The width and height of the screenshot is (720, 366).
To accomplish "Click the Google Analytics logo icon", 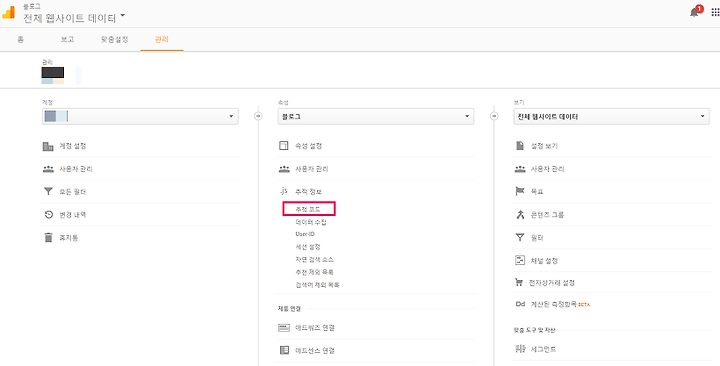I will click(8, 12).
